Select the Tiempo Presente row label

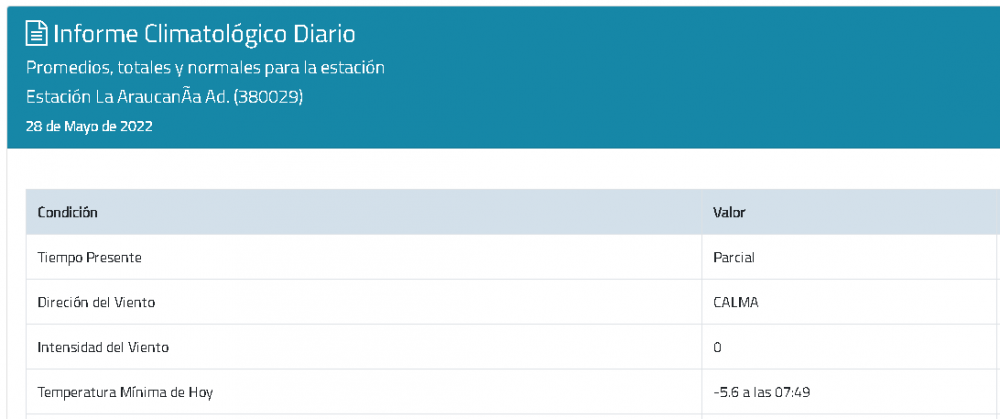click(x=89, y=258)
